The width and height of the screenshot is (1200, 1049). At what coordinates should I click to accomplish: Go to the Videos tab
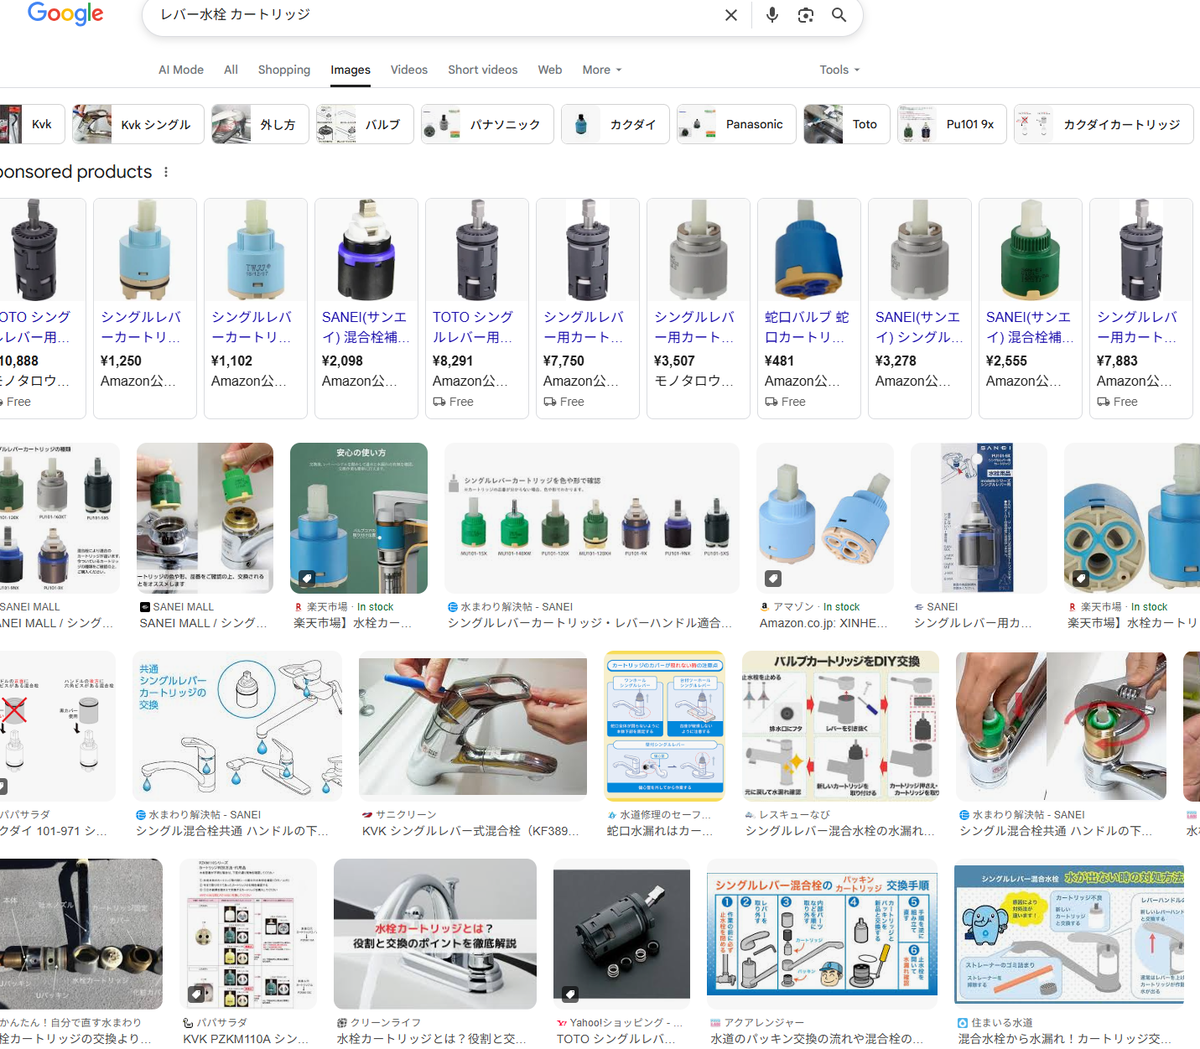pyautogui.click(x=409, y=70)
